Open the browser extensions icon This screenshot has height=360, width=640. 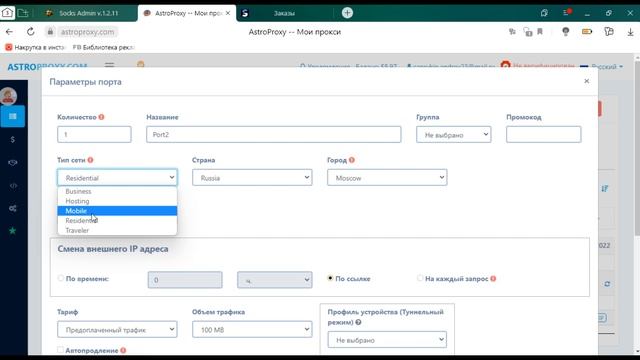coord(609,31)
